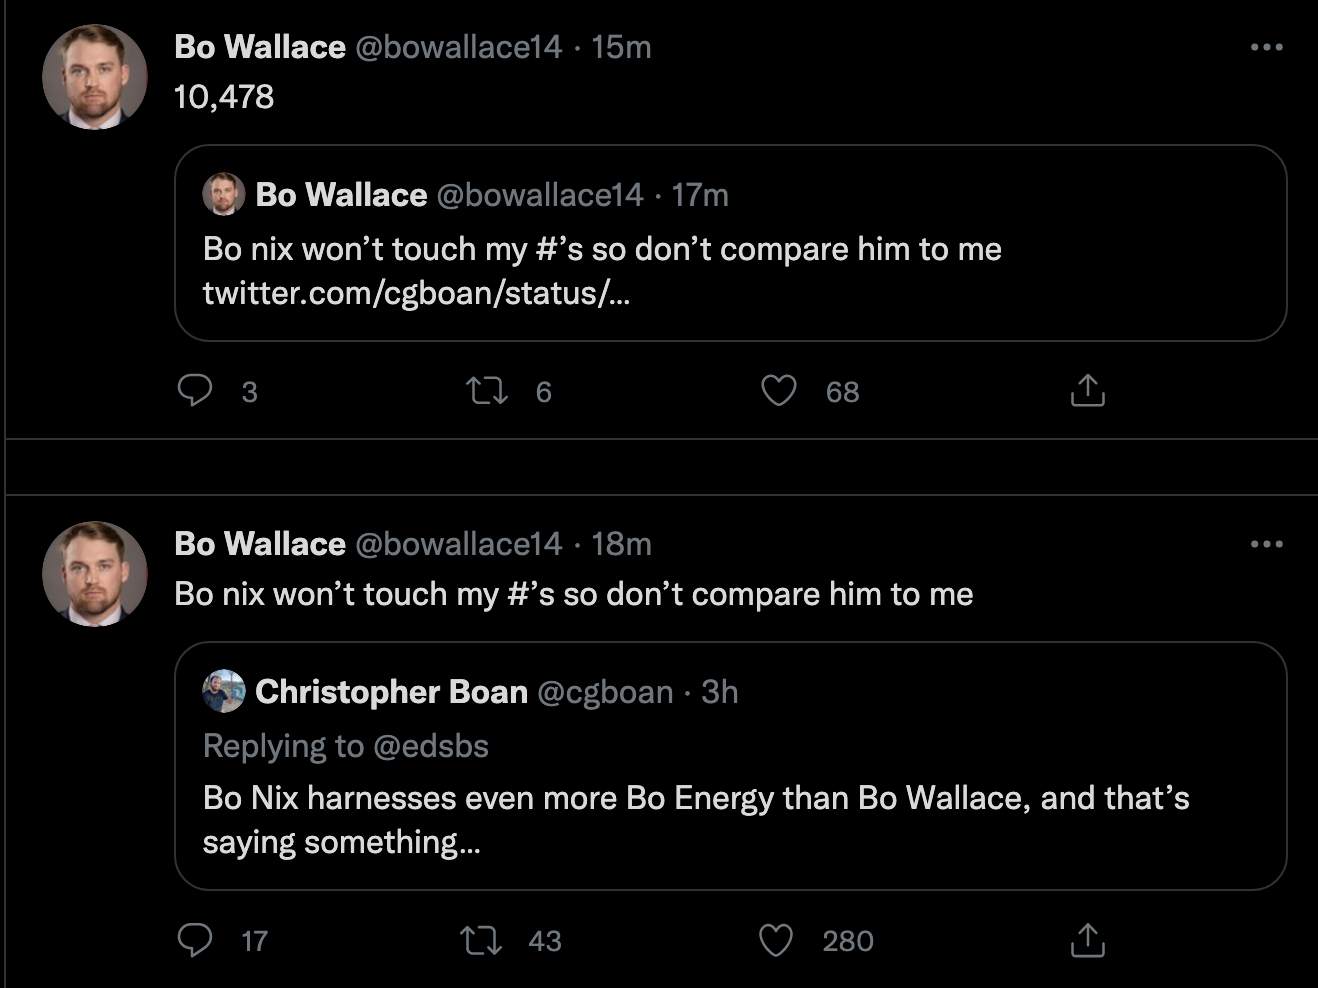Open the more options menu on the bottom tweet
Image resolution: width=1318 pixels, height=988 pixels.
[x=1266, y=543]
